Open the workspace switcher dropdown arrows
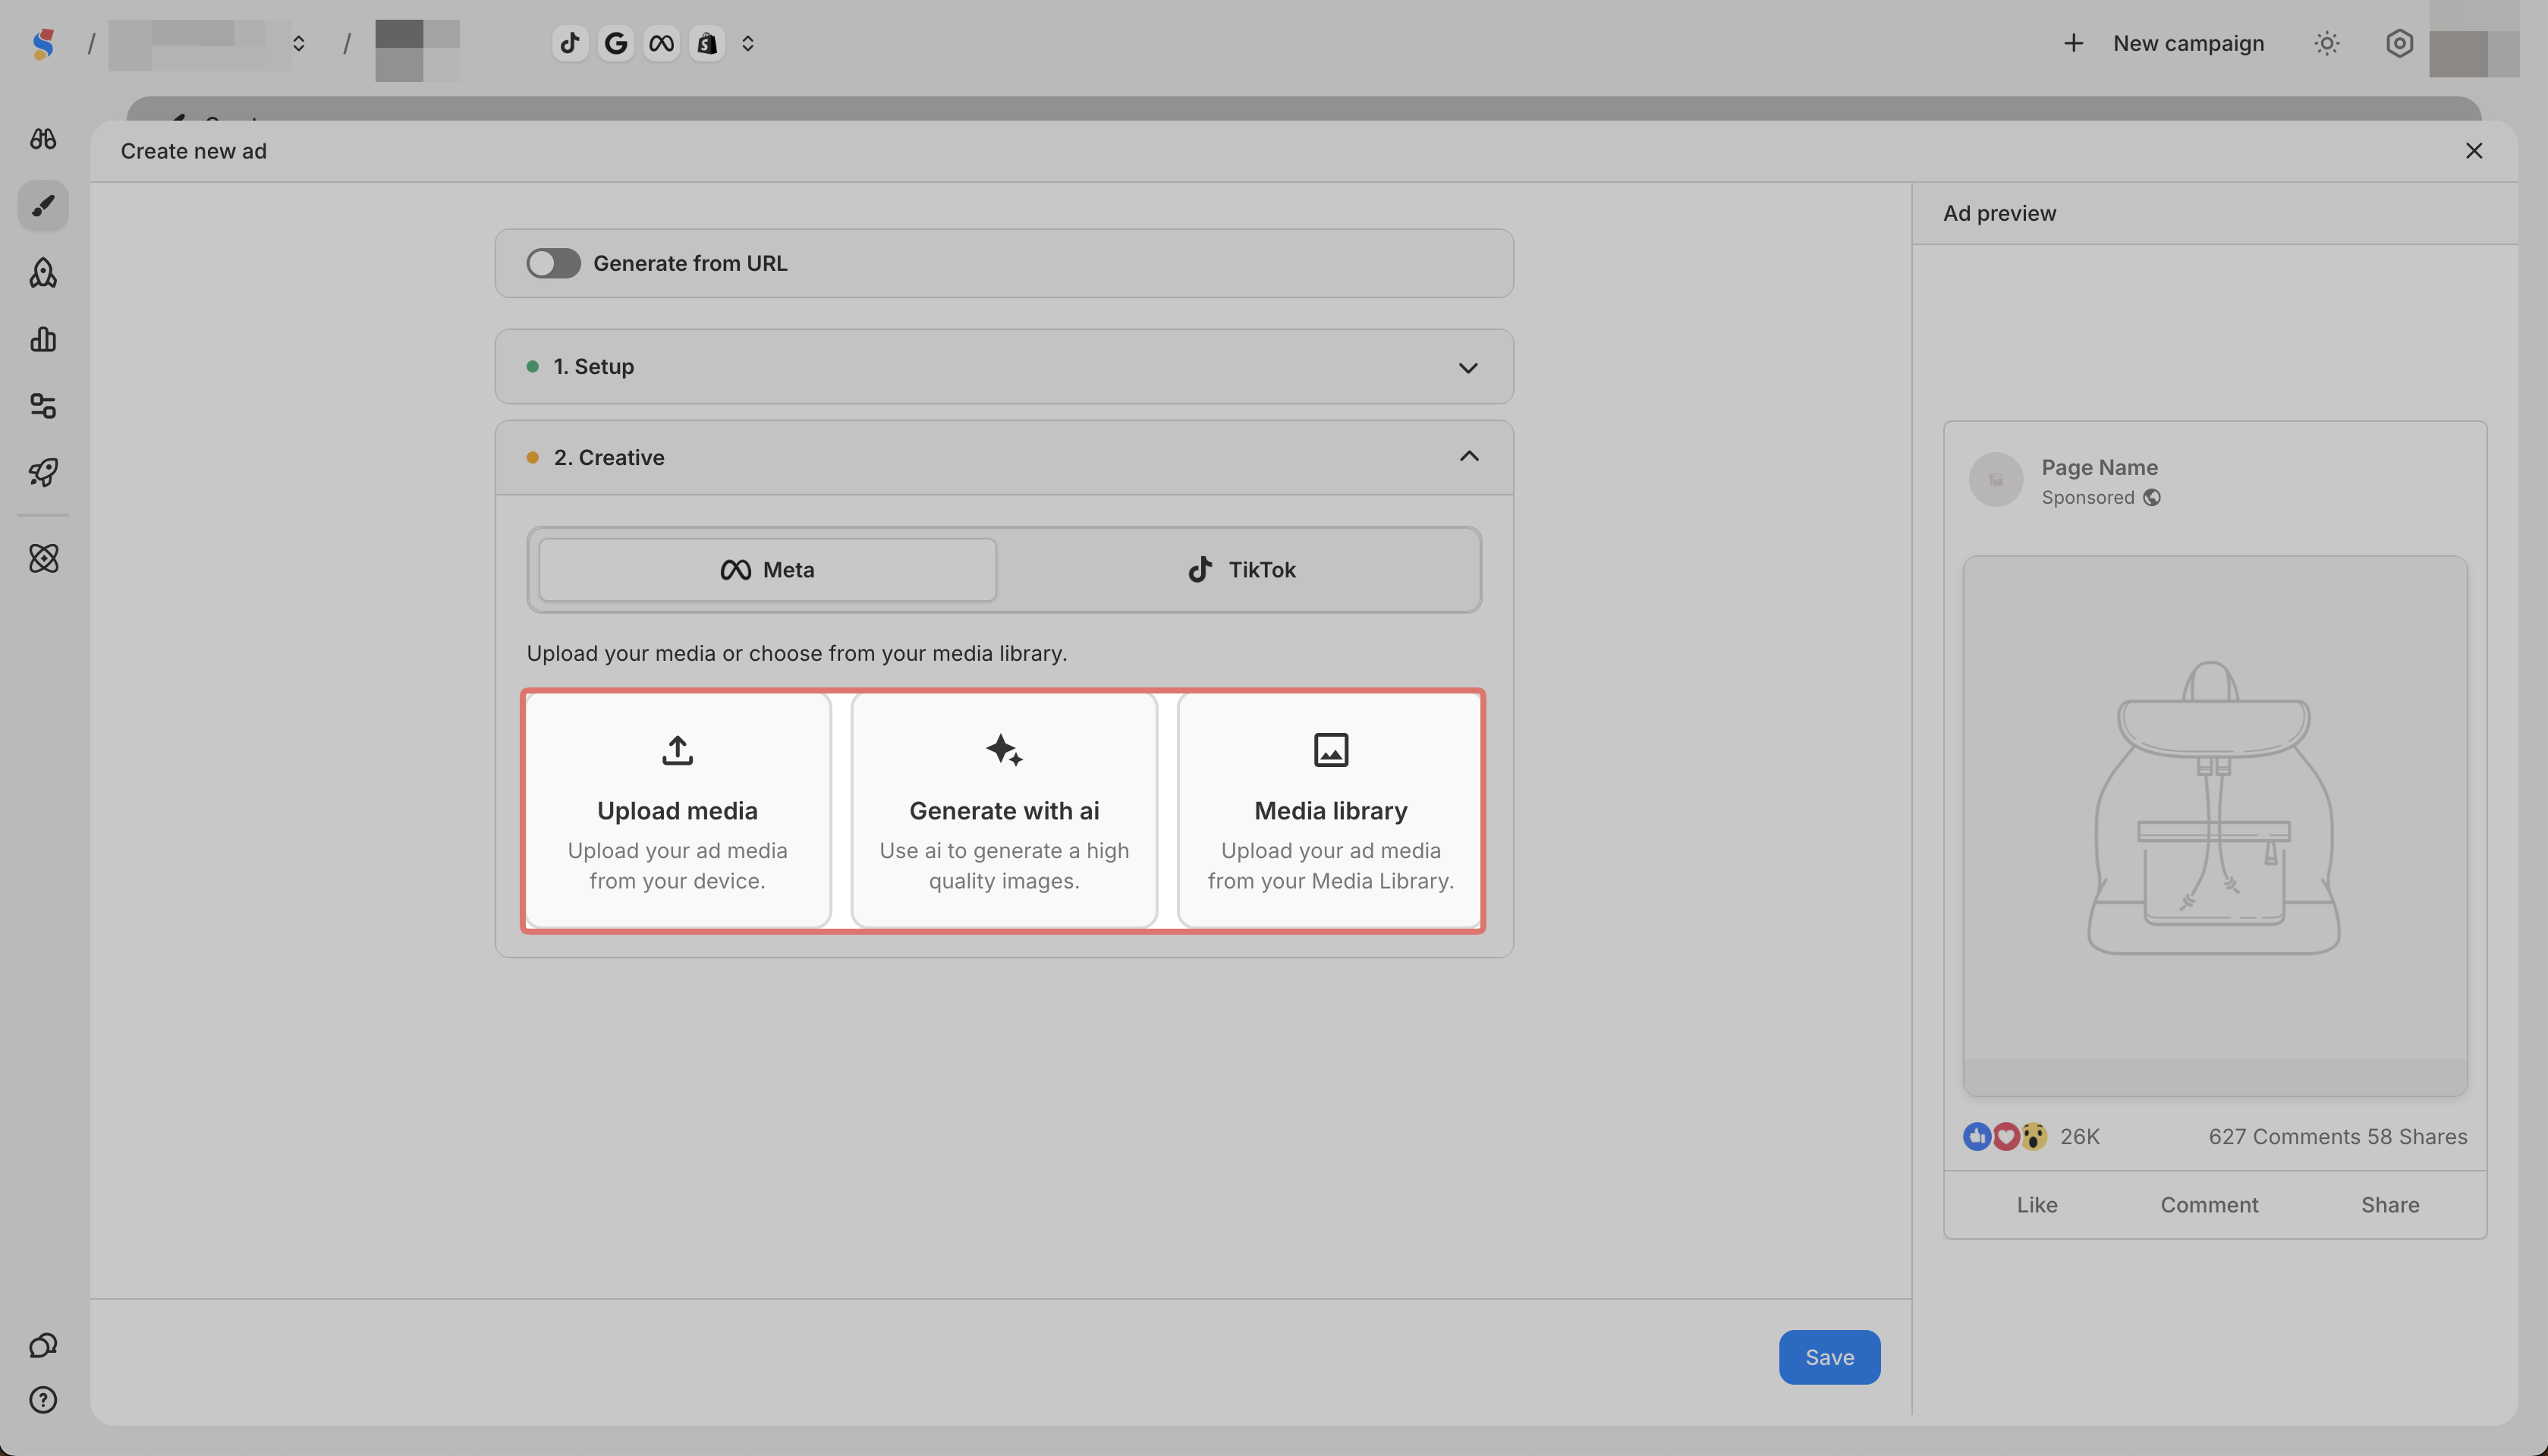Image resolution: width=2548 pixels, height=1456 pixels. tap(298, 44)
